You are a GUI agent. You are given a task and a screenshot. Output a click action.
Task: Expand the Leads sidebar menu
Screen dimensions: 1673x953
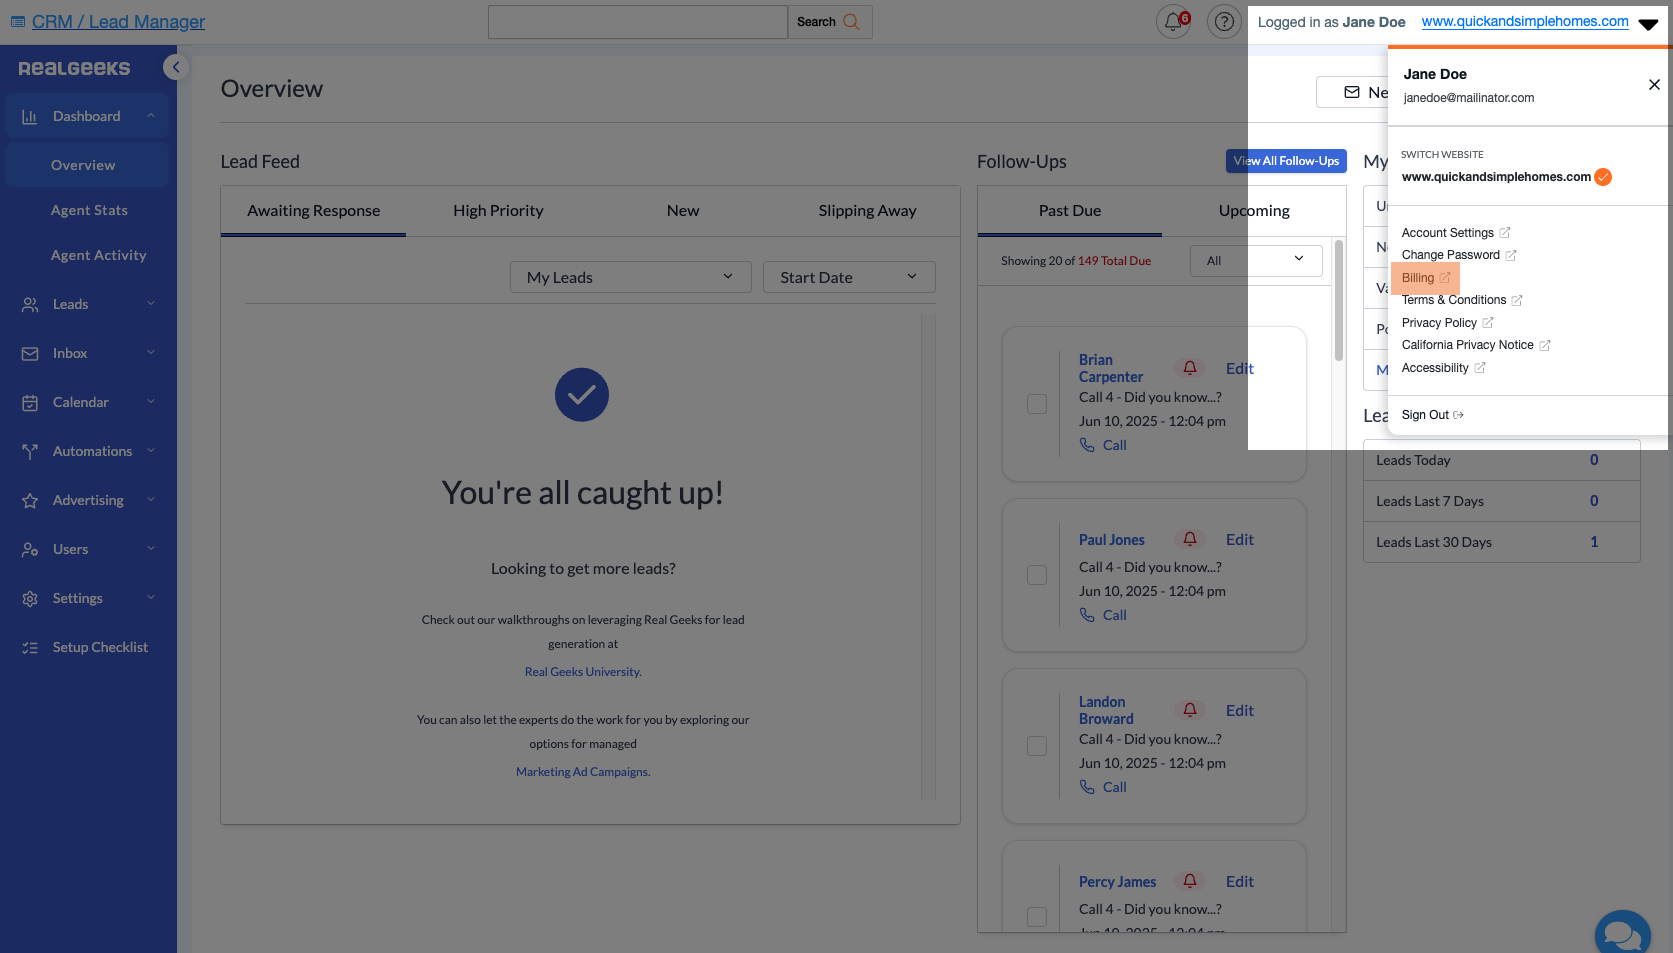tap(151, 303)
